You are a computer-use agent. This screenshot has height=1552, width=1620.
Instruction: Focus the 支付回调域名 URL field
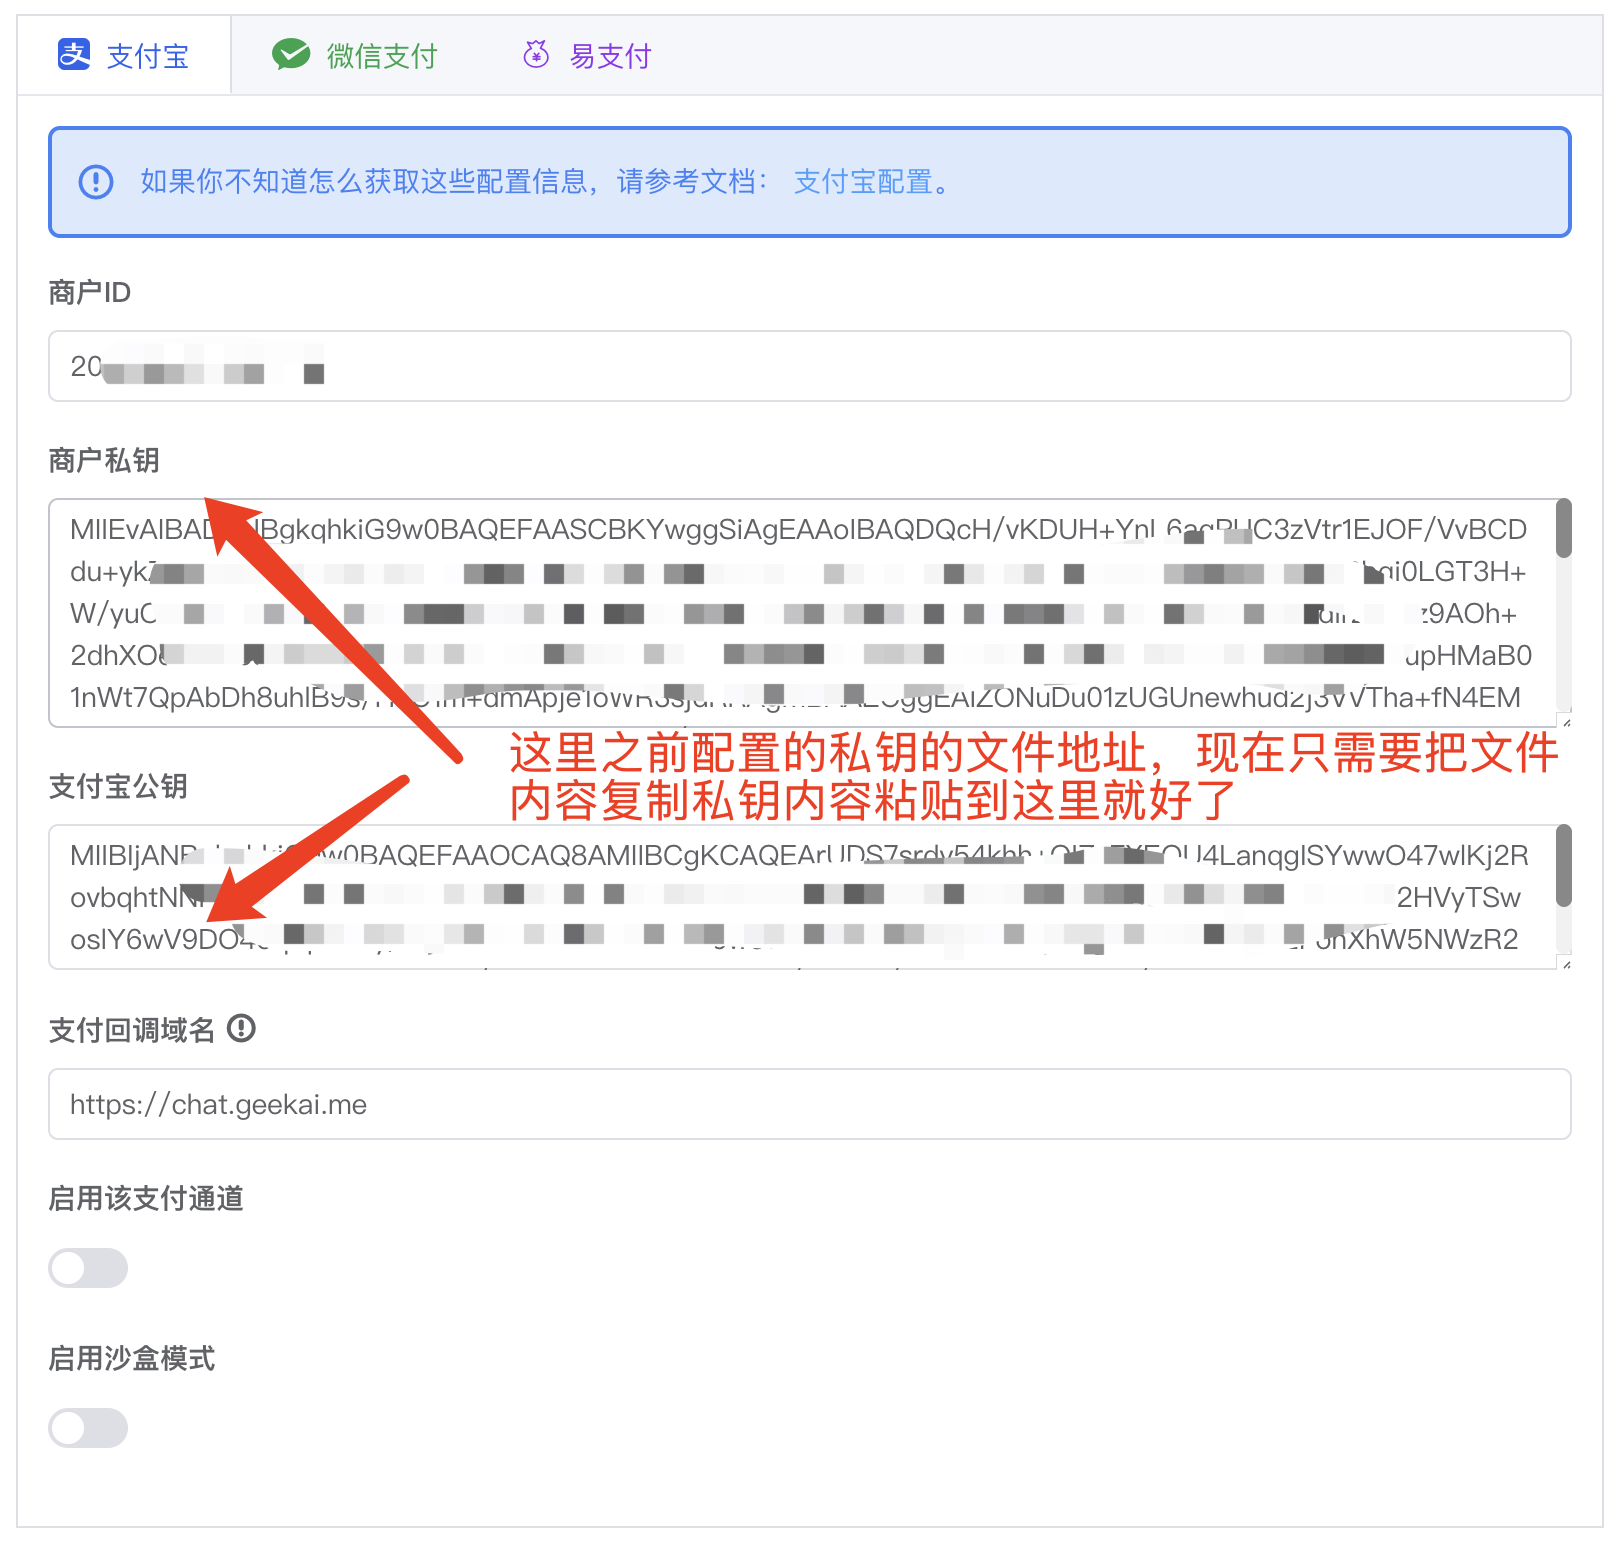tap(808, 1104)
